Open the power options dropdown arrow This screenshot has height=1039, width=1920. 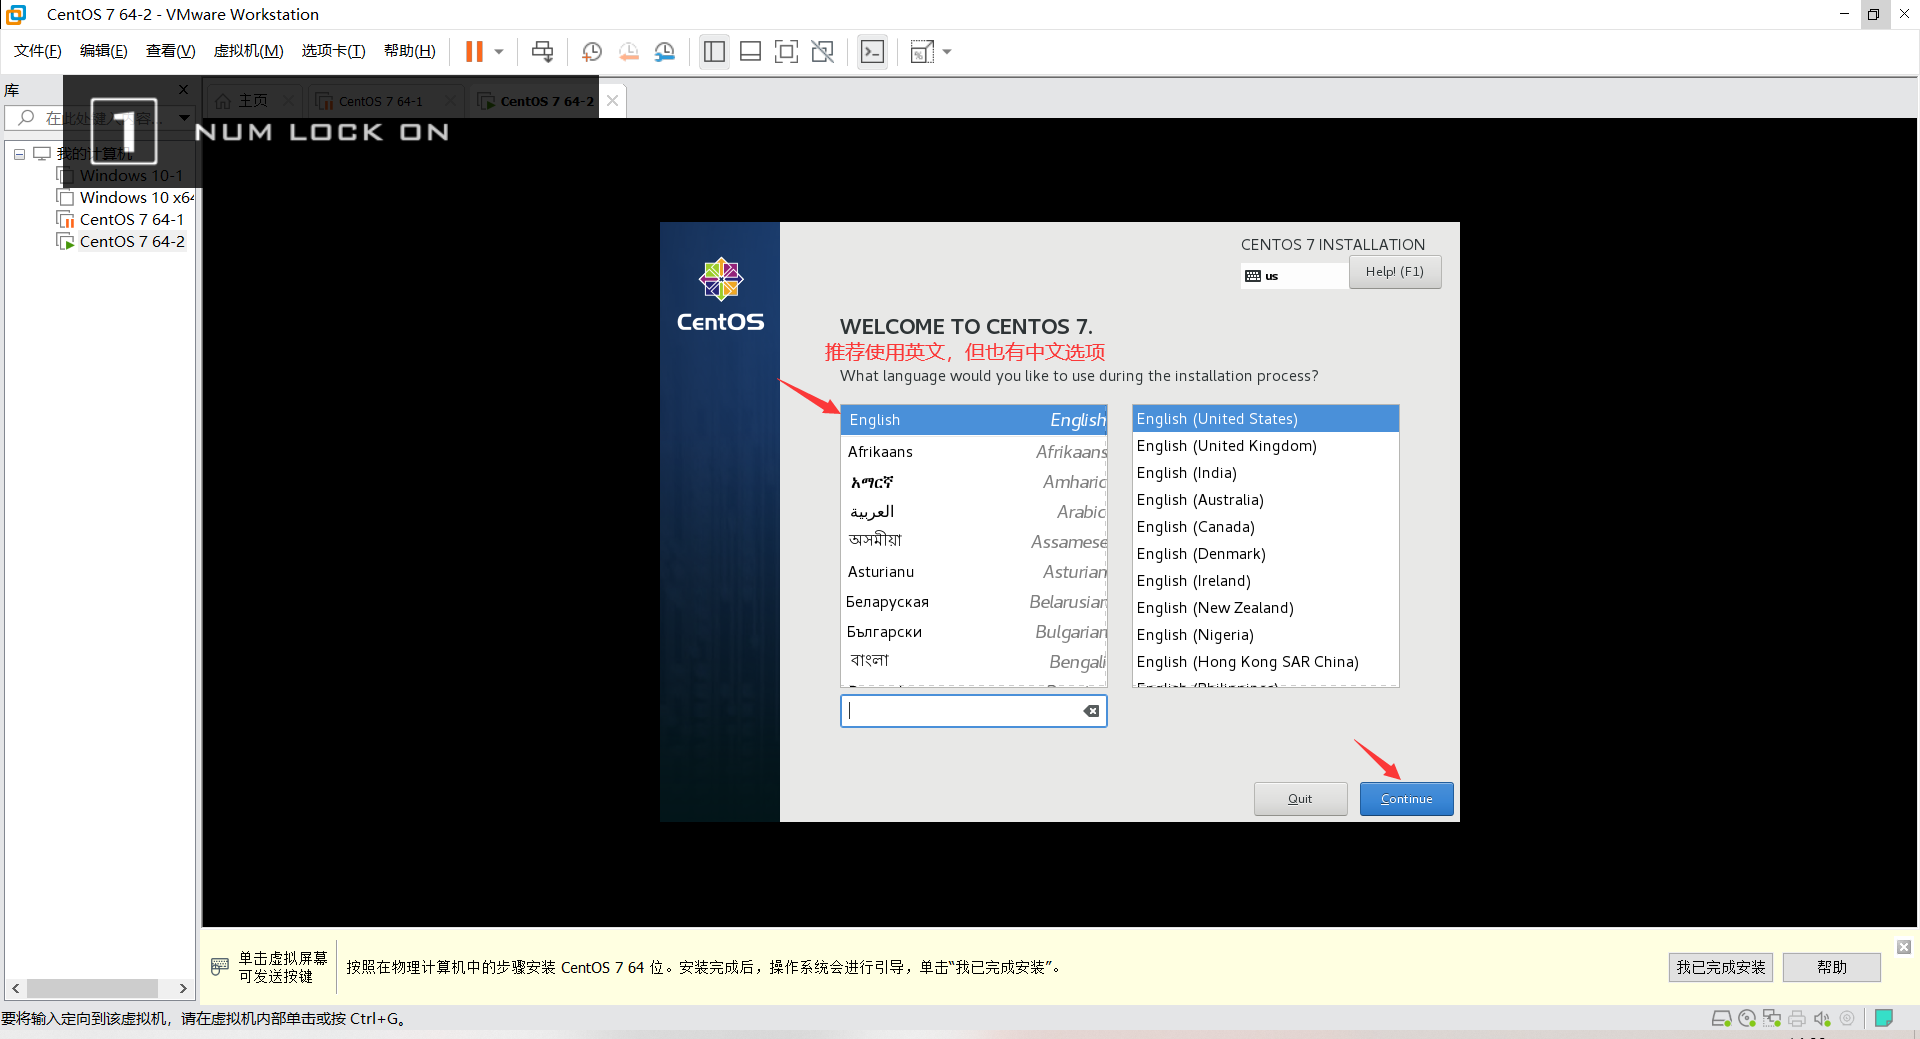point(499,52)
